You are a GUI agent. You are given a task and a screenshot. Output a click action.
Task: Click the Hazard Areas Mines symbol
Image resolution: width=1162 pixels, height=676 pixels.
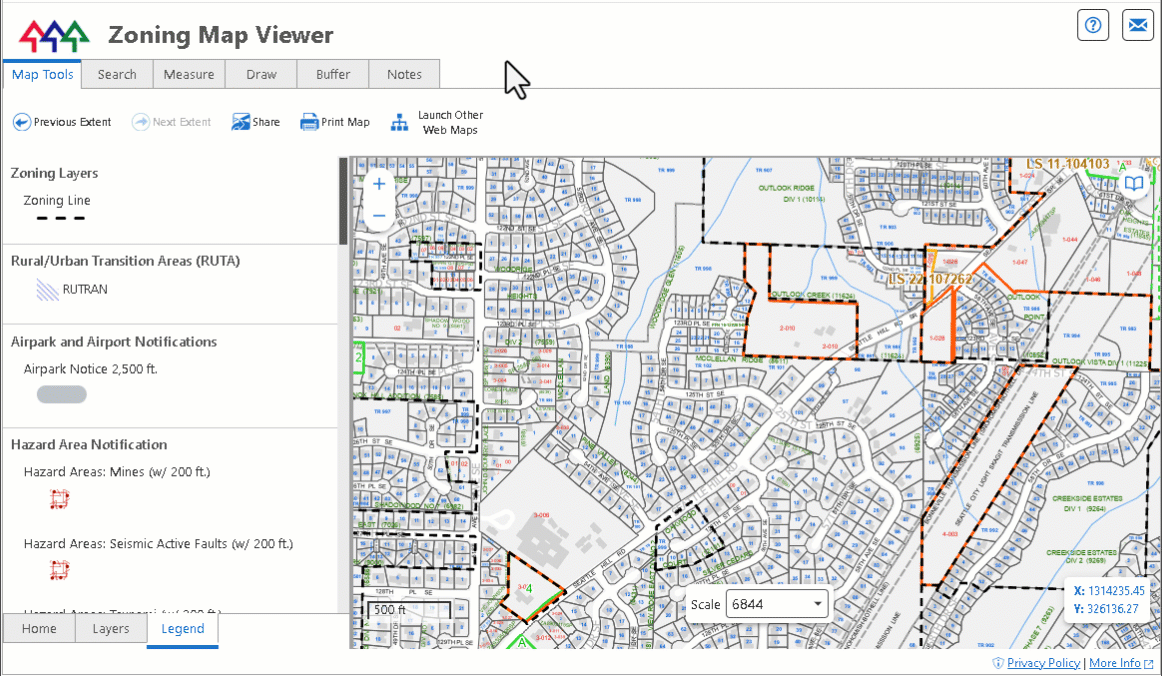click(59, 500)
